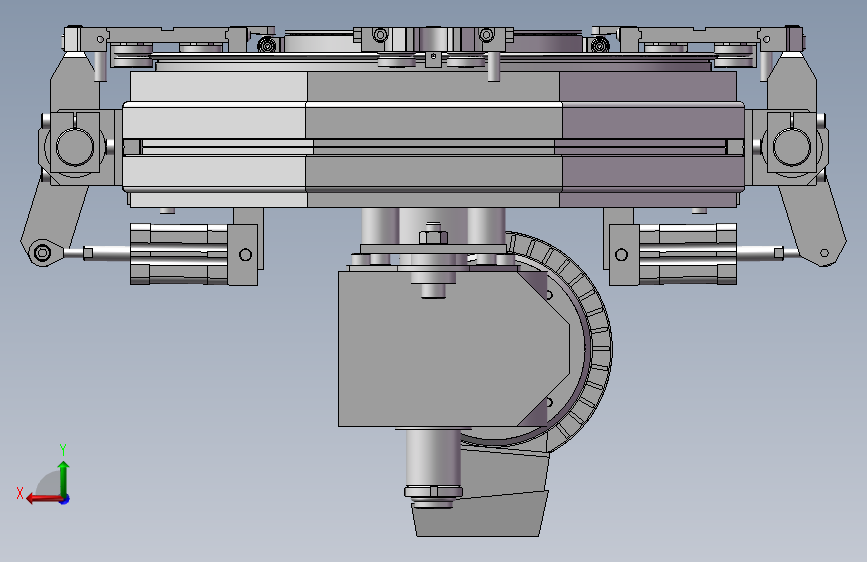
Task: Select the right pneumatic cylinder body
Action: point(687,254)
